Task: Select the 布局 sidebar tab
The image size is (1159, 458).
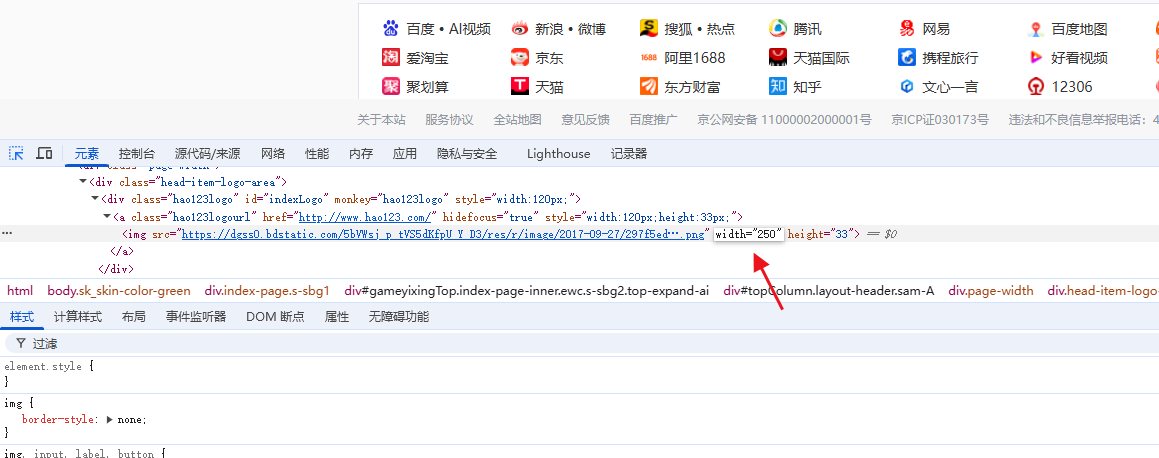Action: (x=134, y=317)
